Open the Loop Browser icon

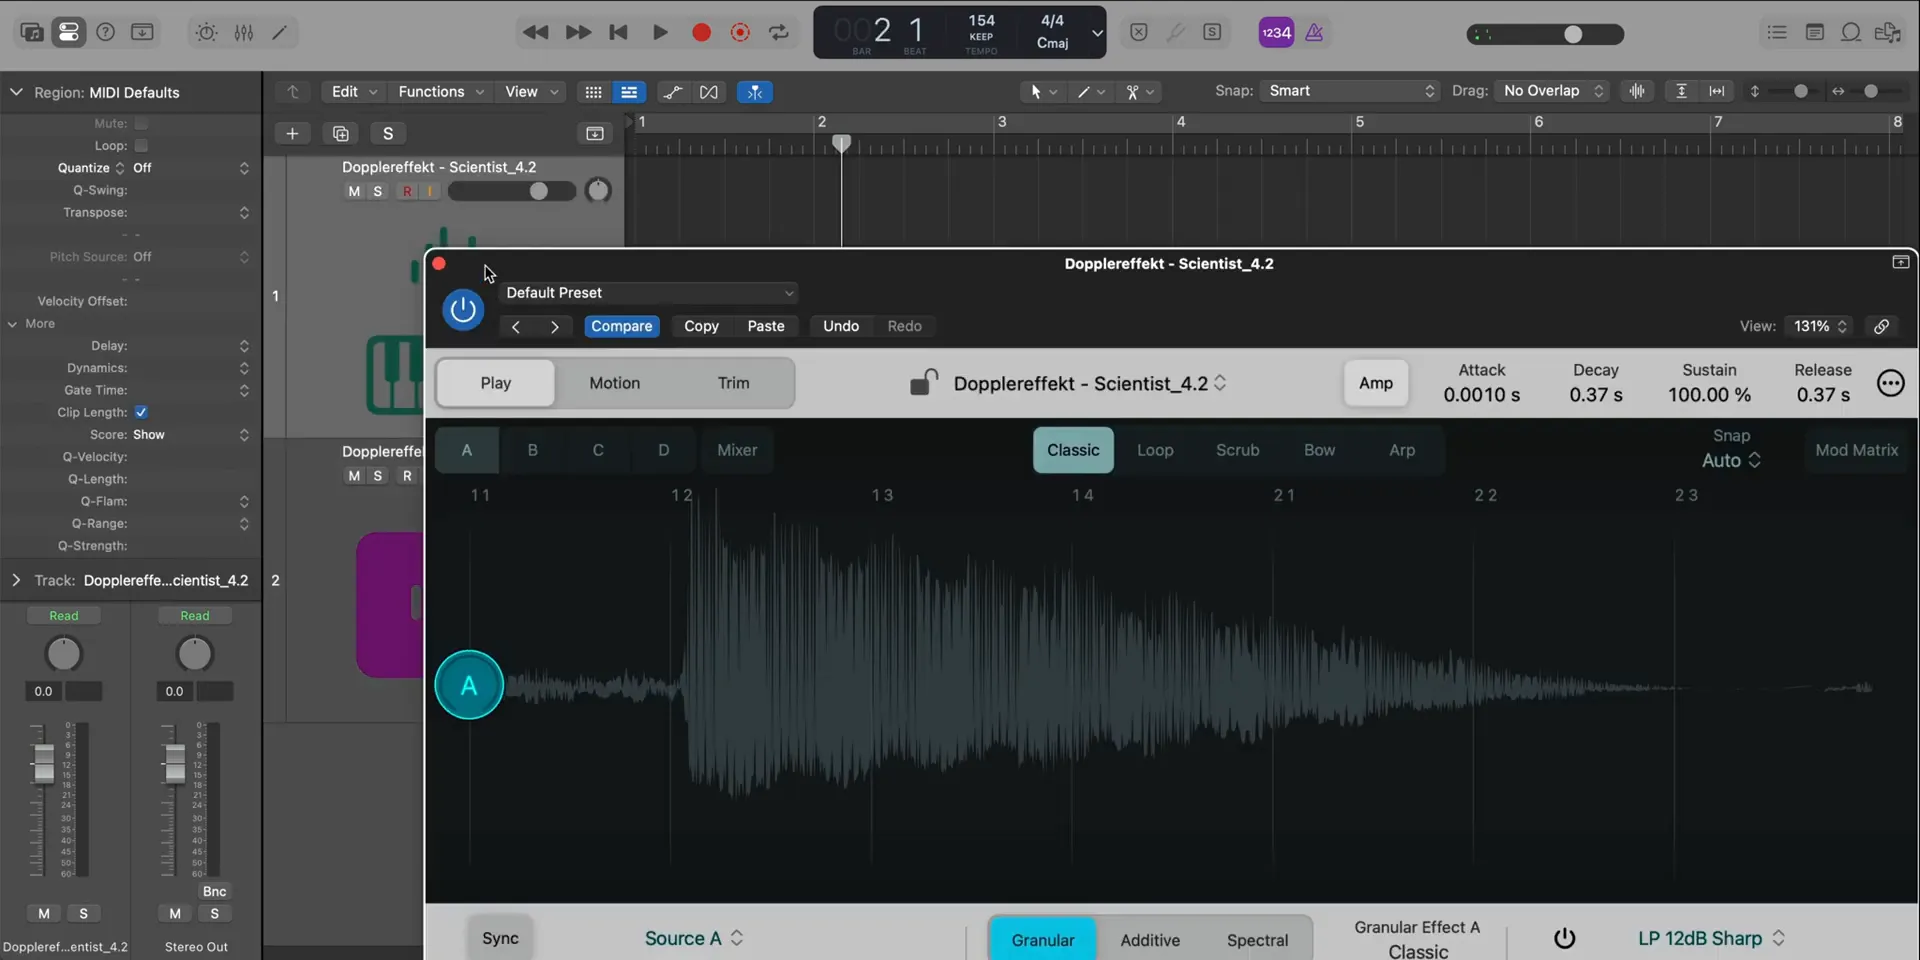[1851, 32]
